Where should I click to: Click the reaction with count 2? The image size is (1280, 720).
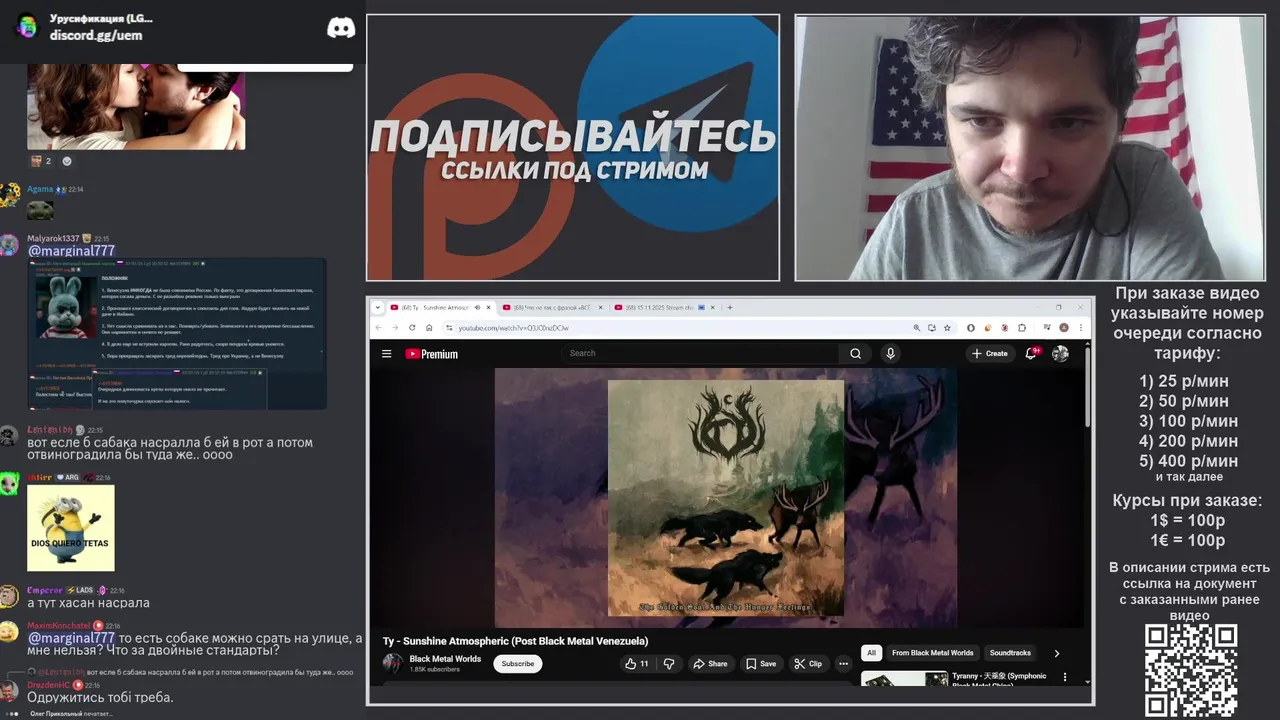[41, 161]
